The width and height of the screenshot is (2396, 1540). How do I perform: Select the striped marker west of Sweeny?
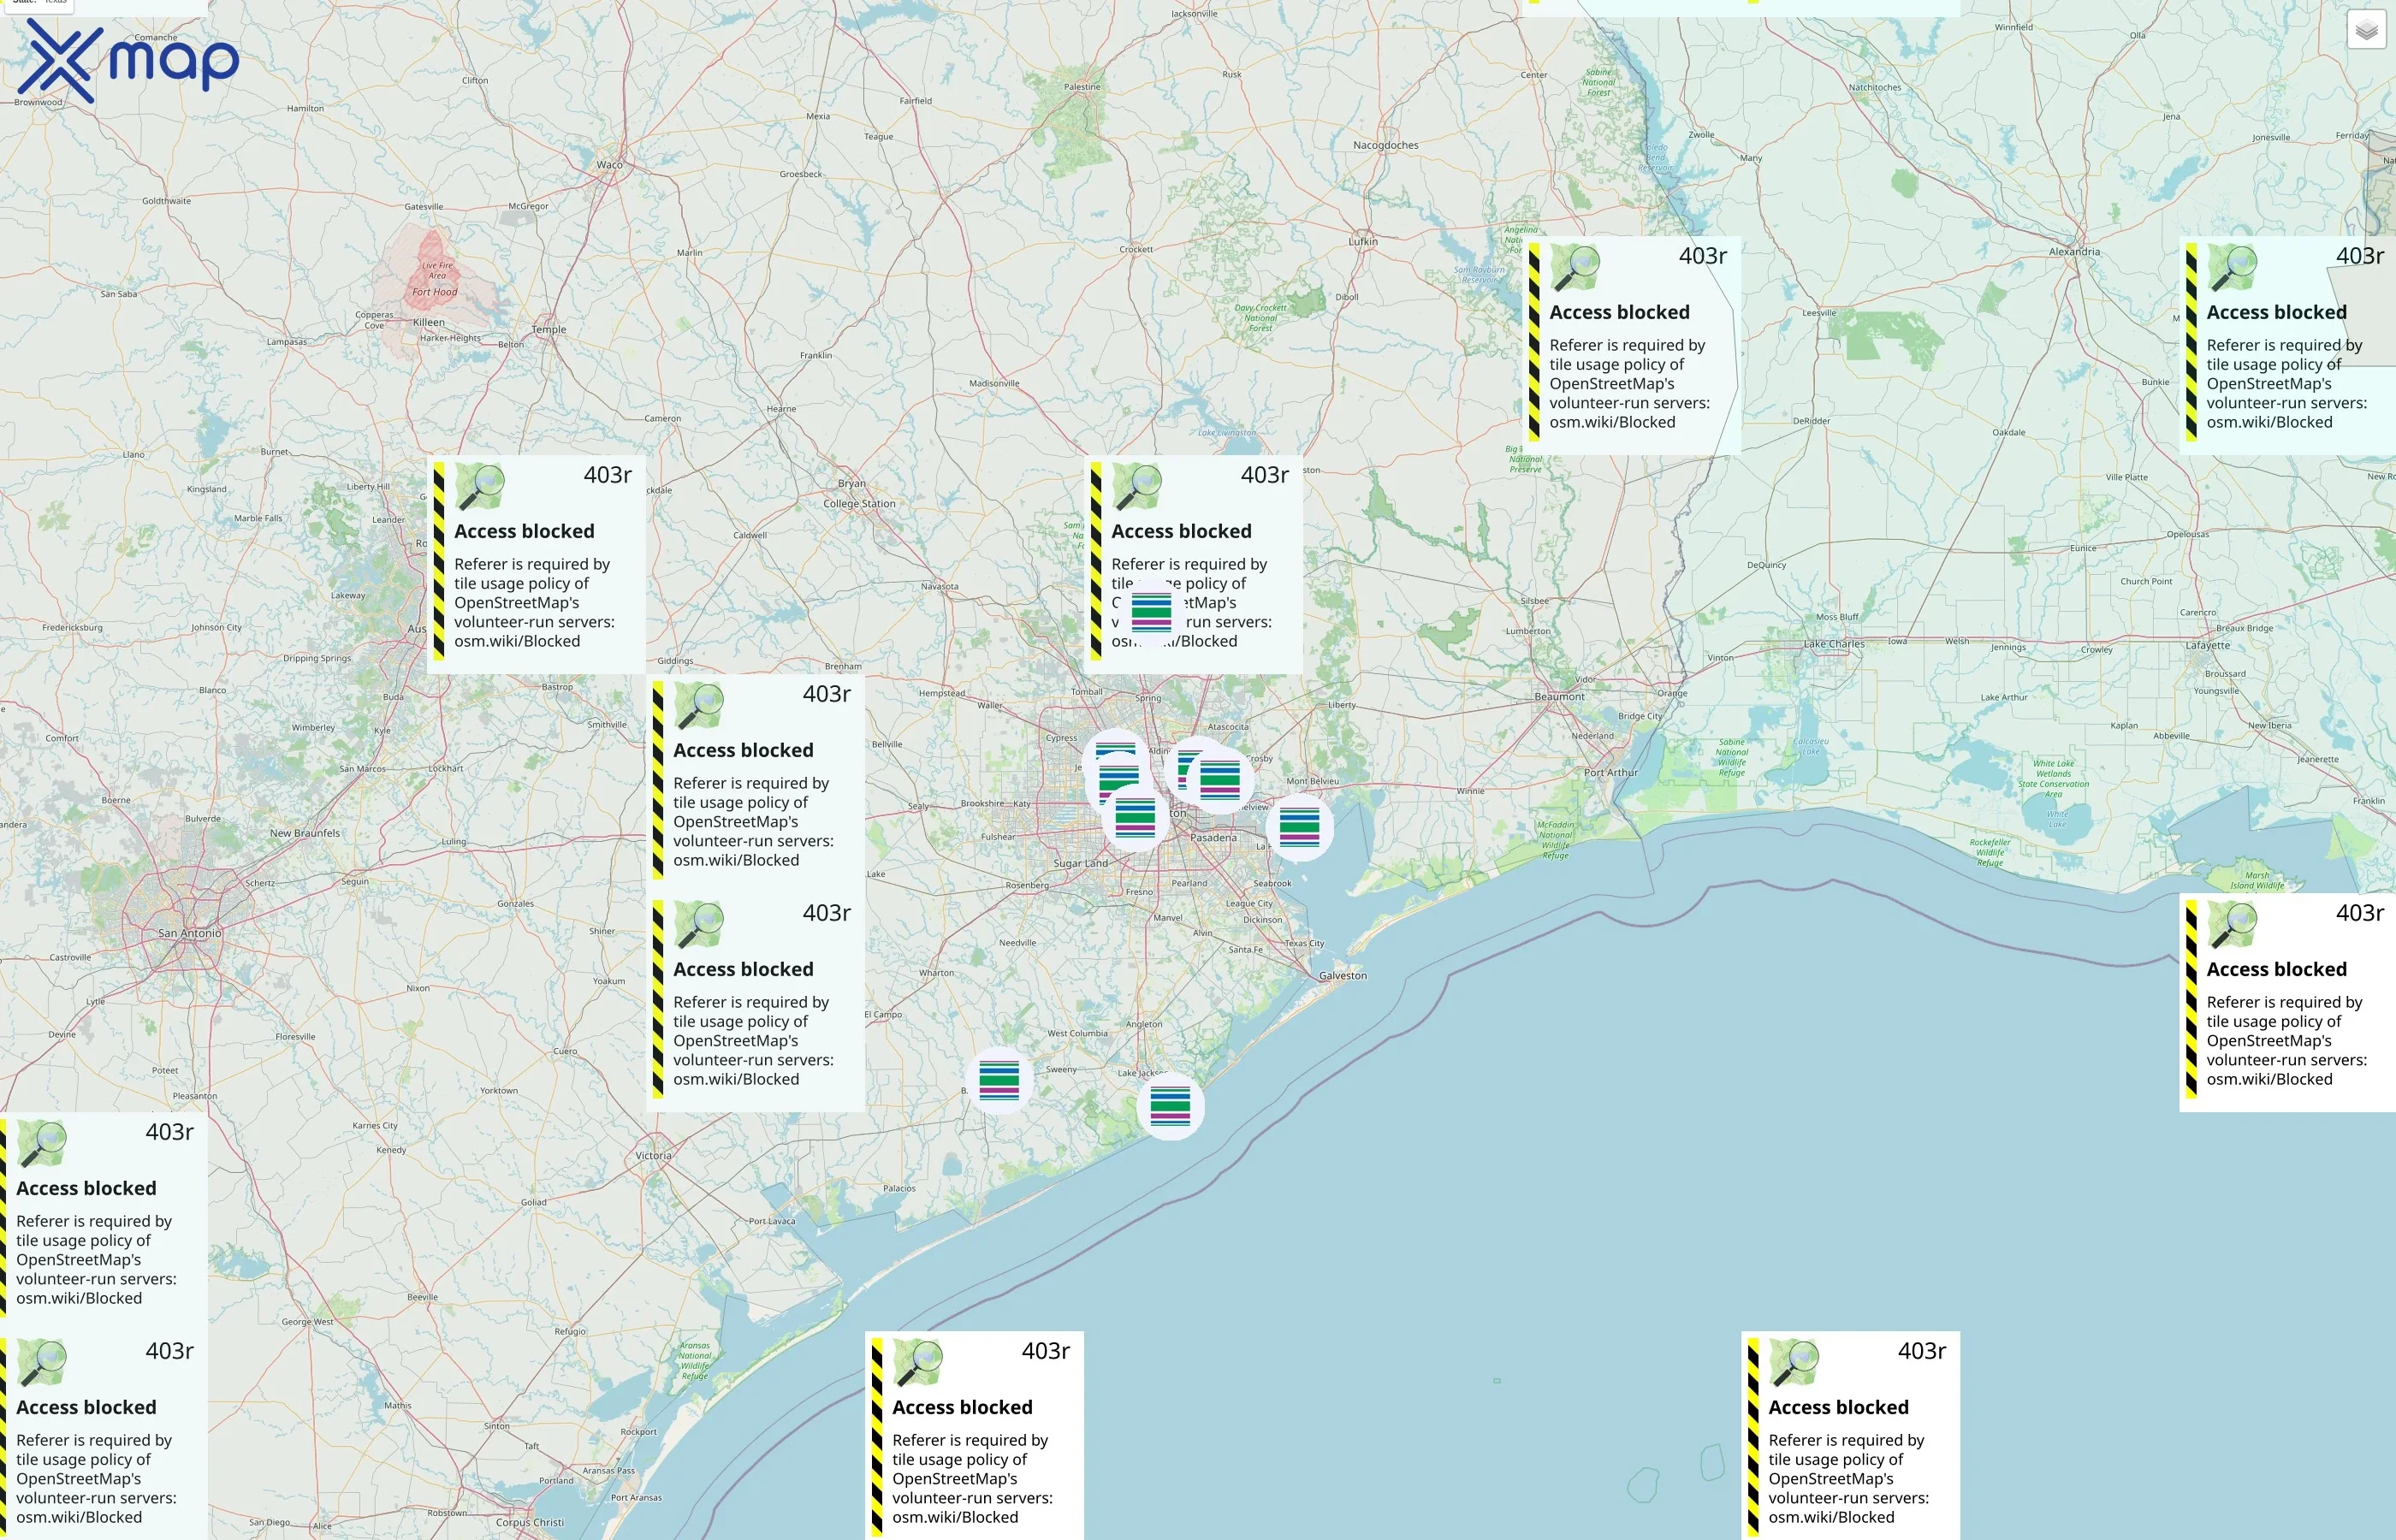coord(999,1080)
